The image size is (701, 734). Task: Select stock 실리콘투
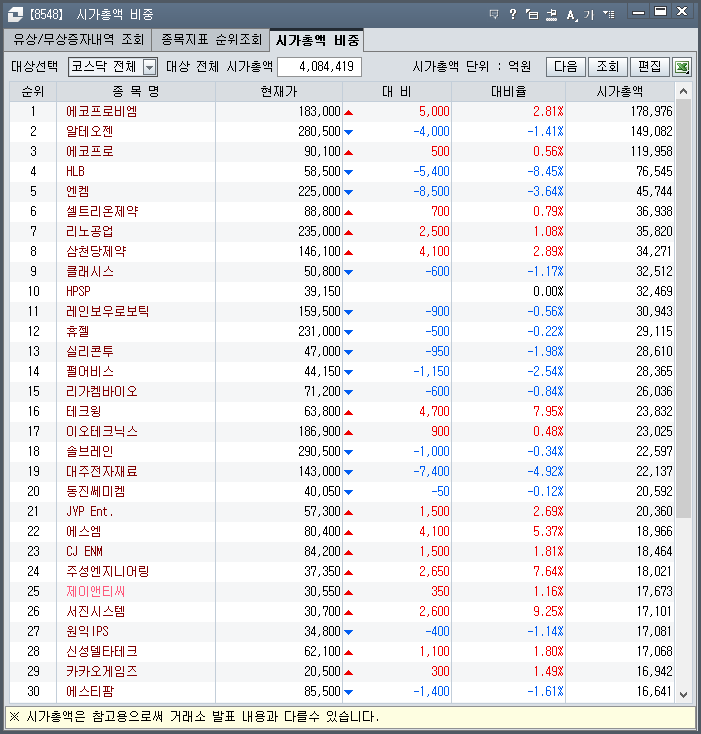89,352
